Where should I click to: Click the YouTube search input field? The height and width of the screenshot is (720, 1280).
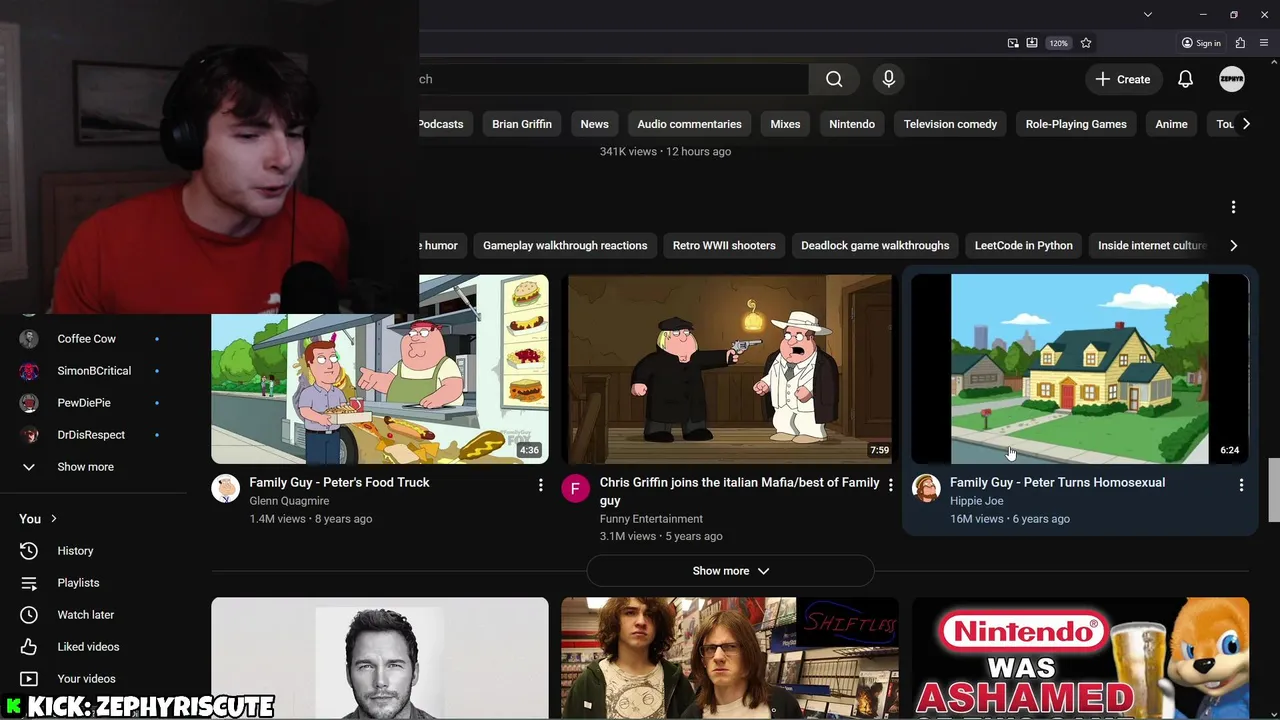click(614, 79)
